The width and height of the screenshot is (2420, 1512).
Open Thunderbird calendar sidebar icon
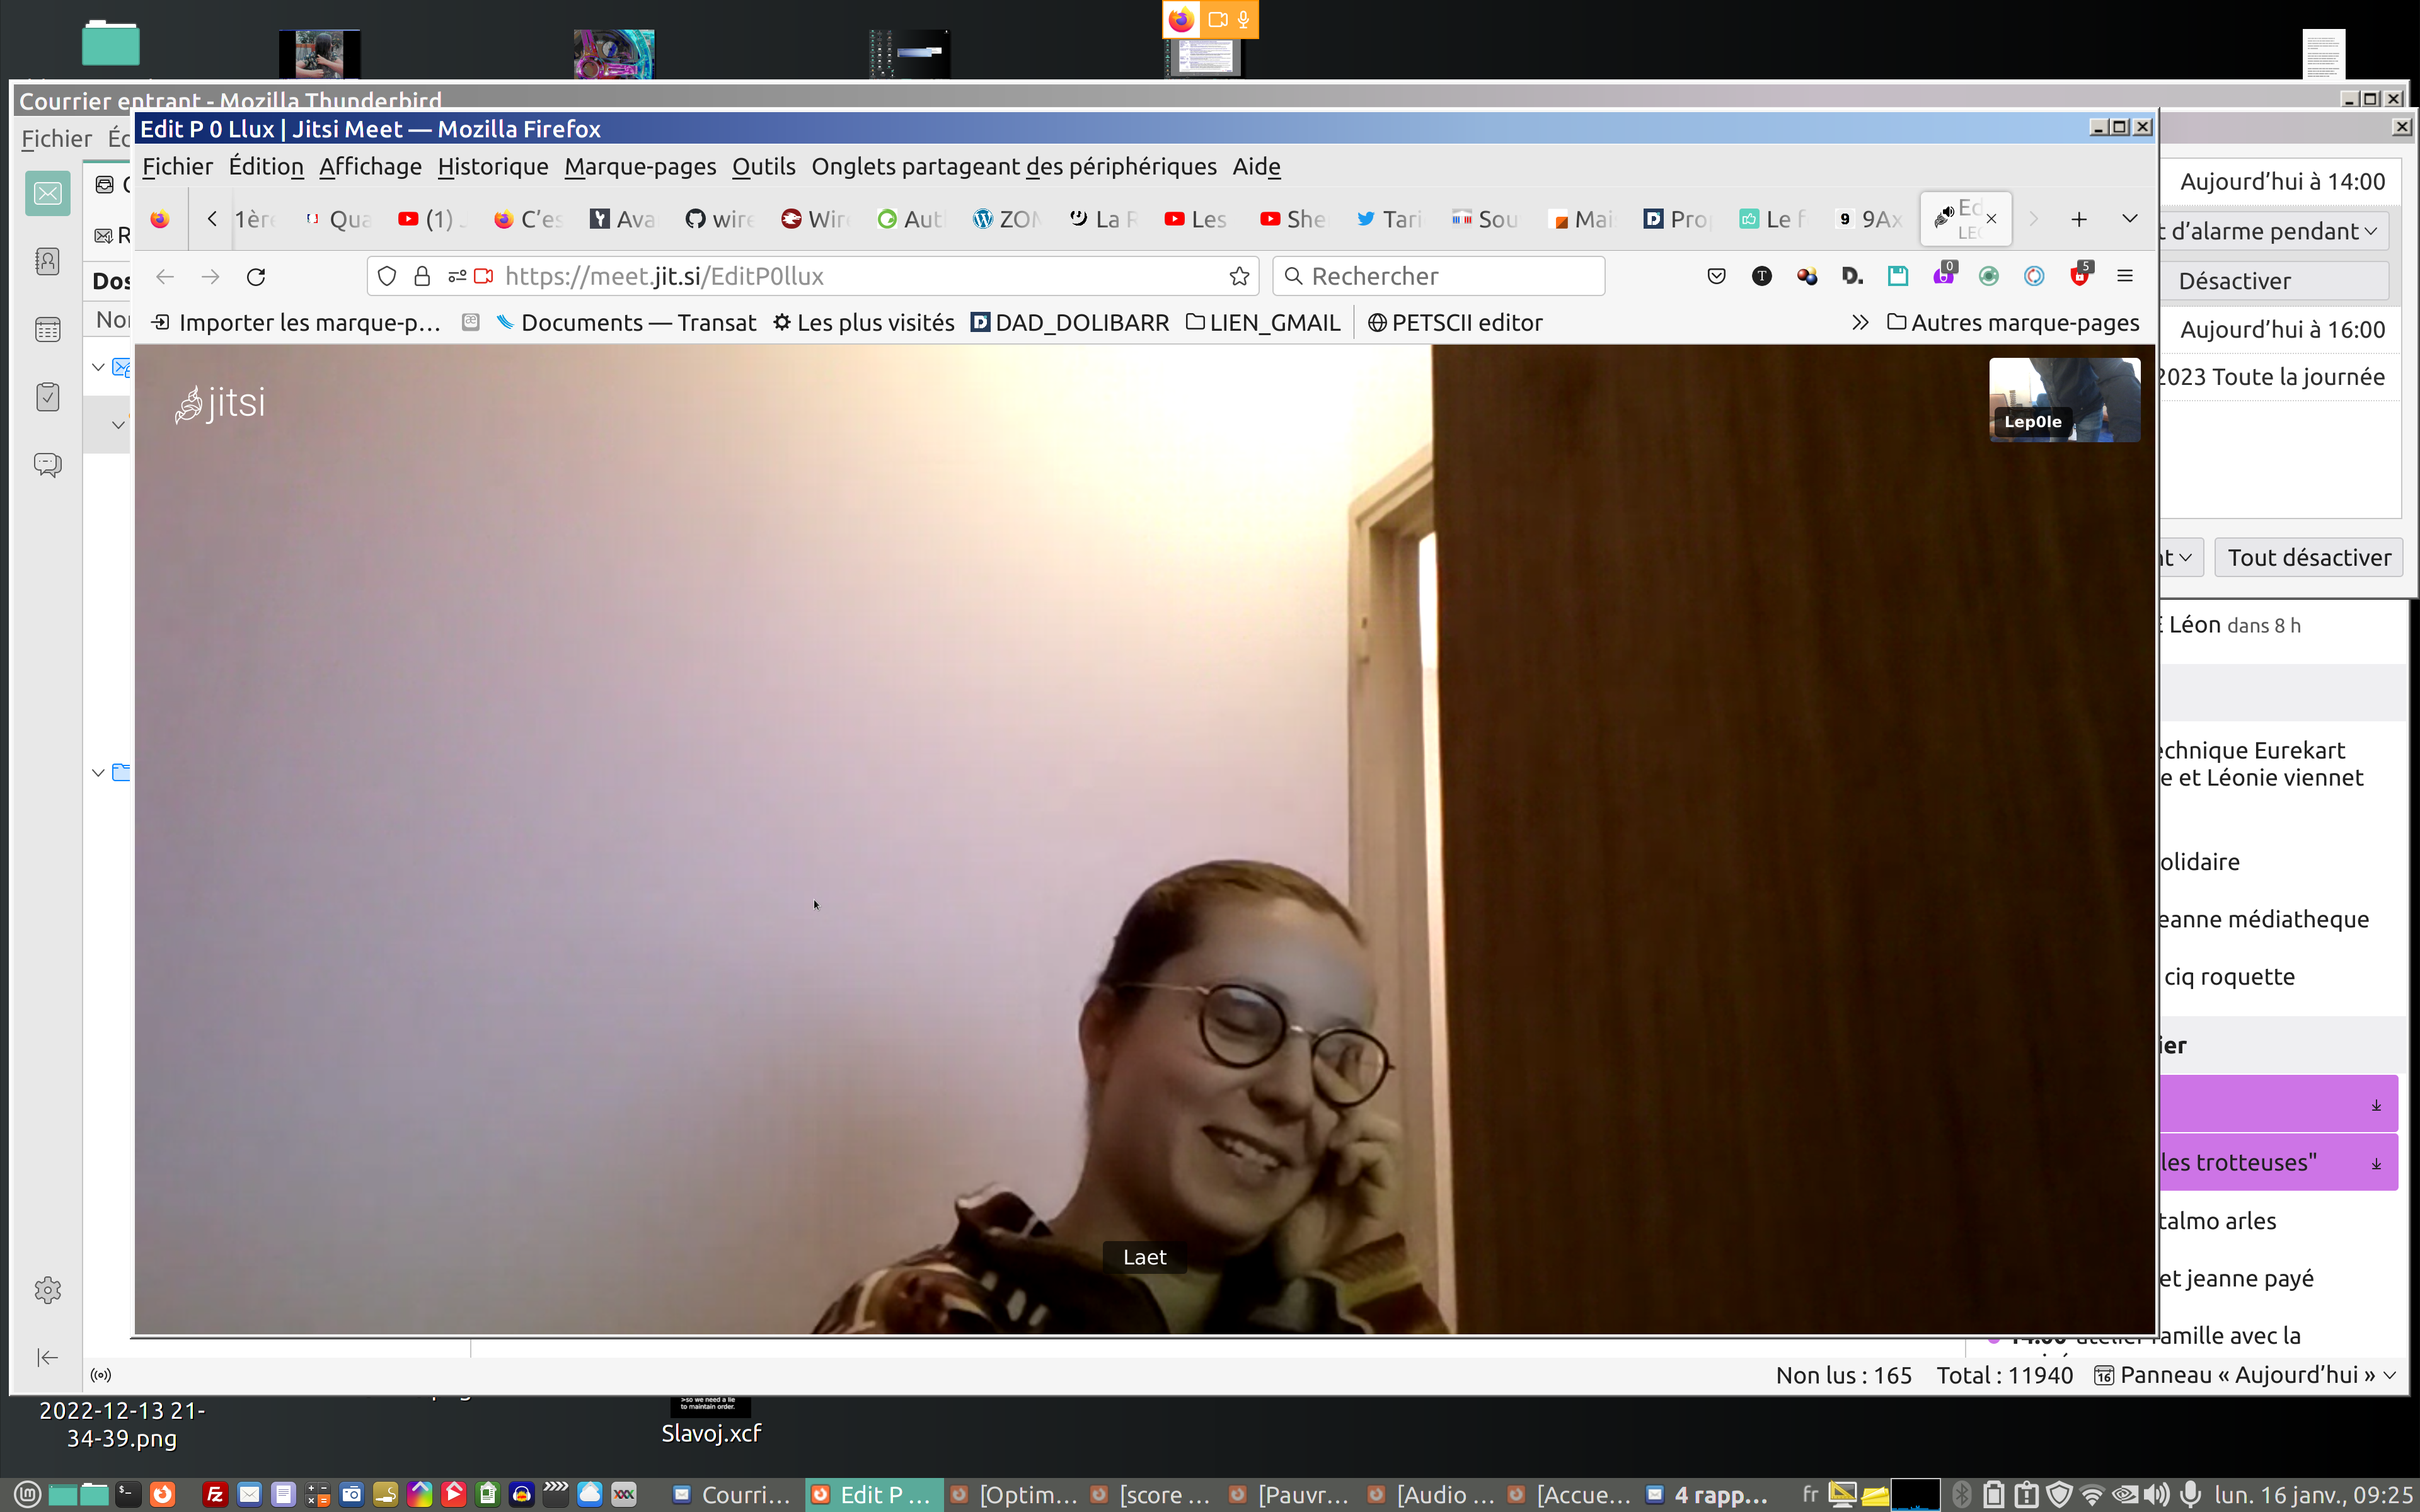(x=47, y=329)
